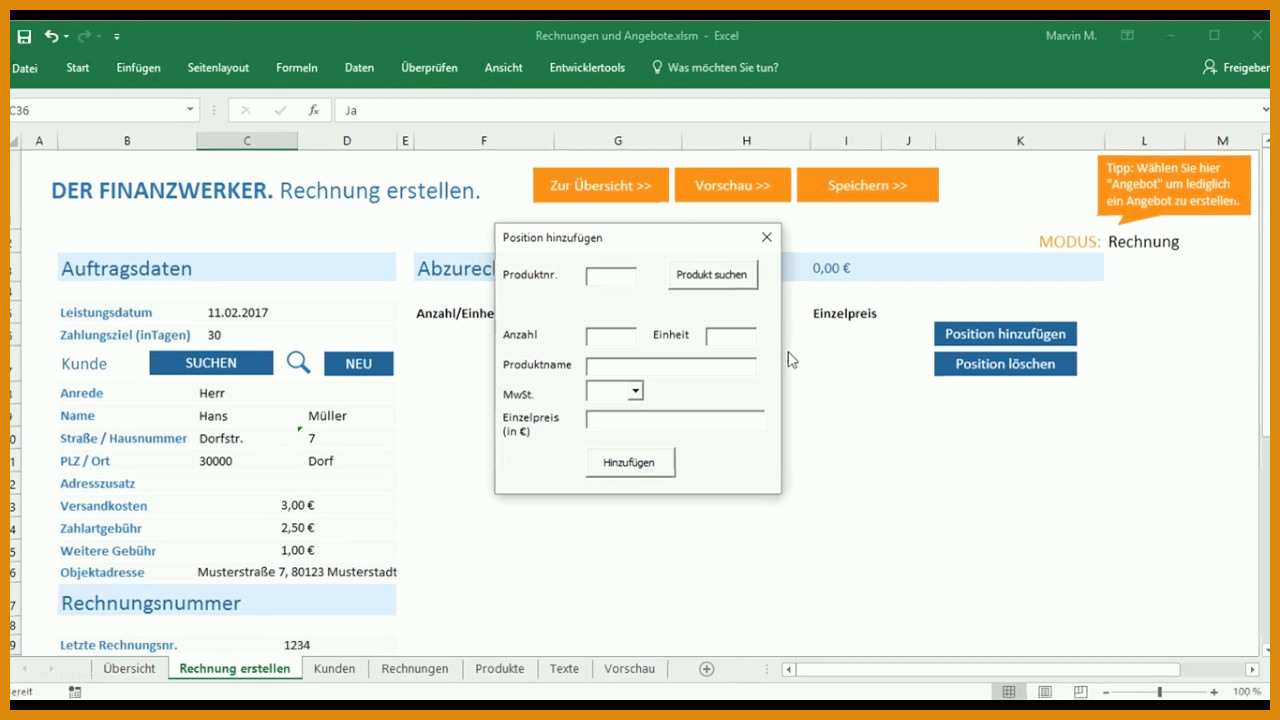Viewport: 1280px width, 720px height.
Task: Open the Seitenlayout ribbon tab
Action: 218,68
